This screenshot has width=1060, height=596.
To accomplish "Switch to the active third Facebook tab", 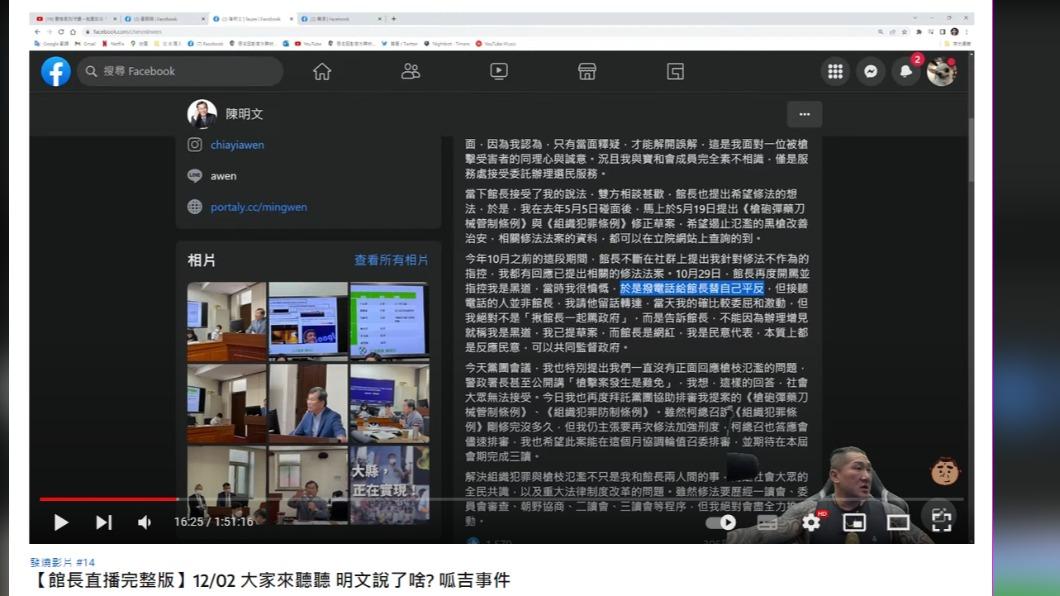I will point(252,19).
